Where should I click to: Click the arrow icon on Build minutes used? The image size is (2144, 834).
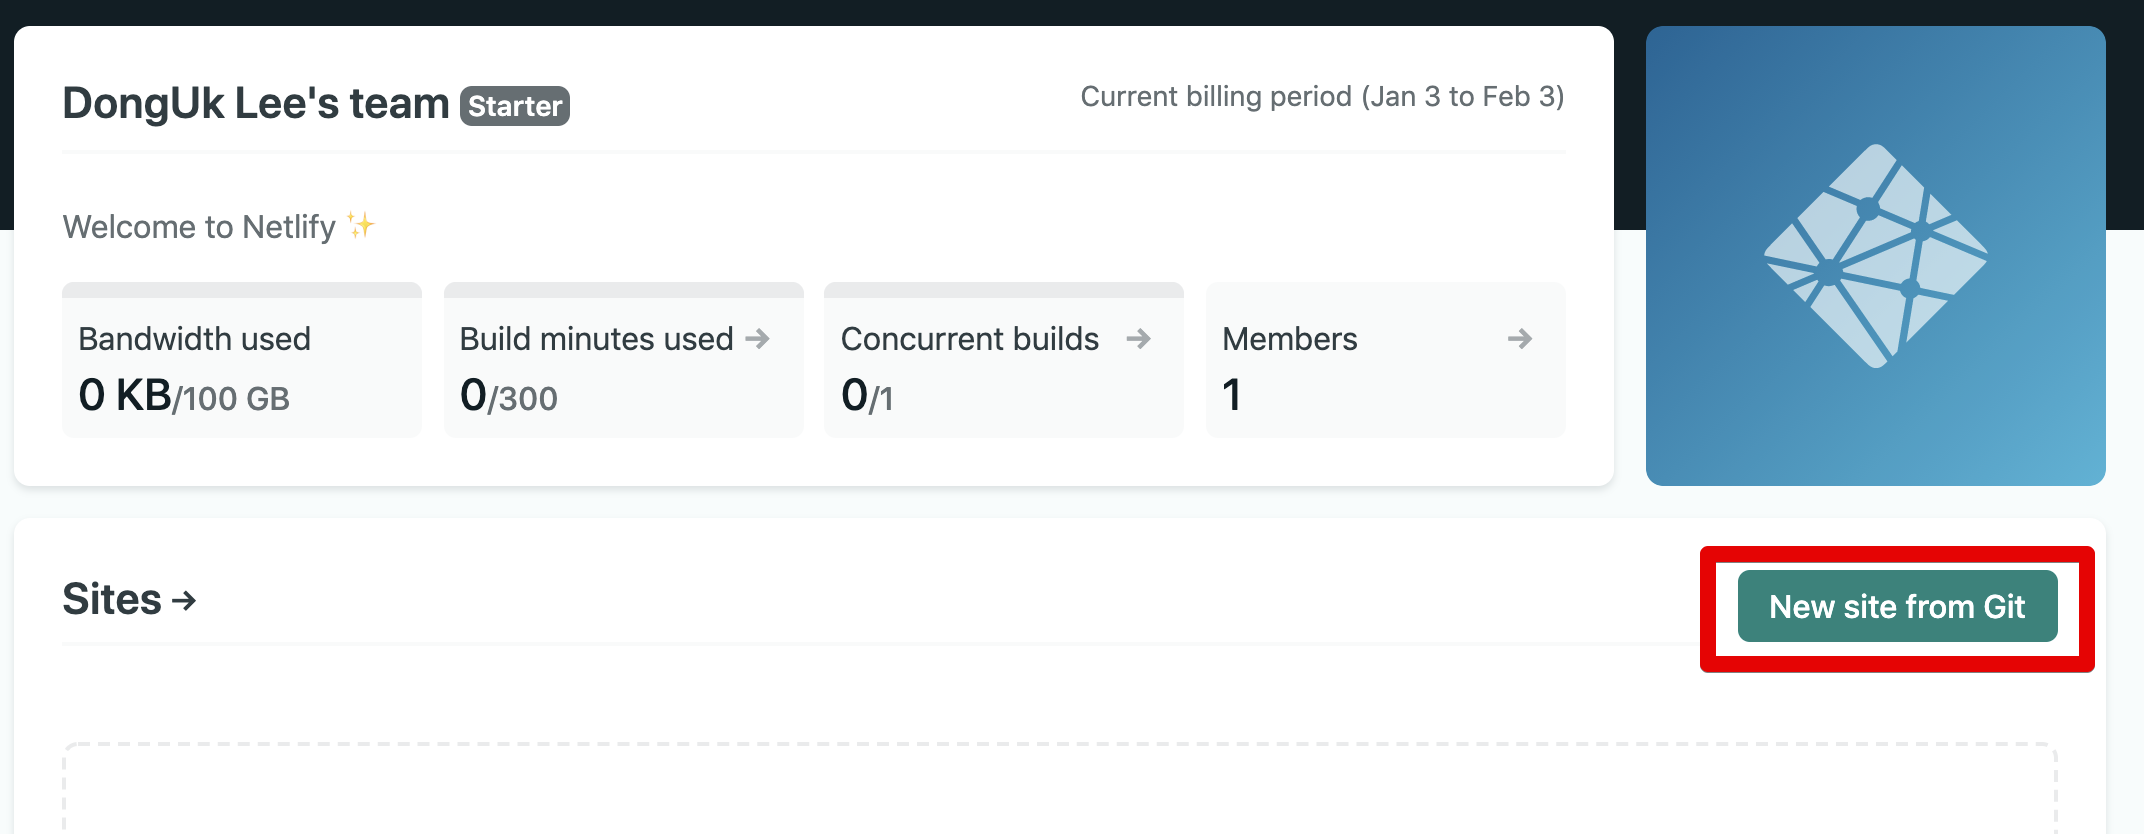(x=758, y=339)
